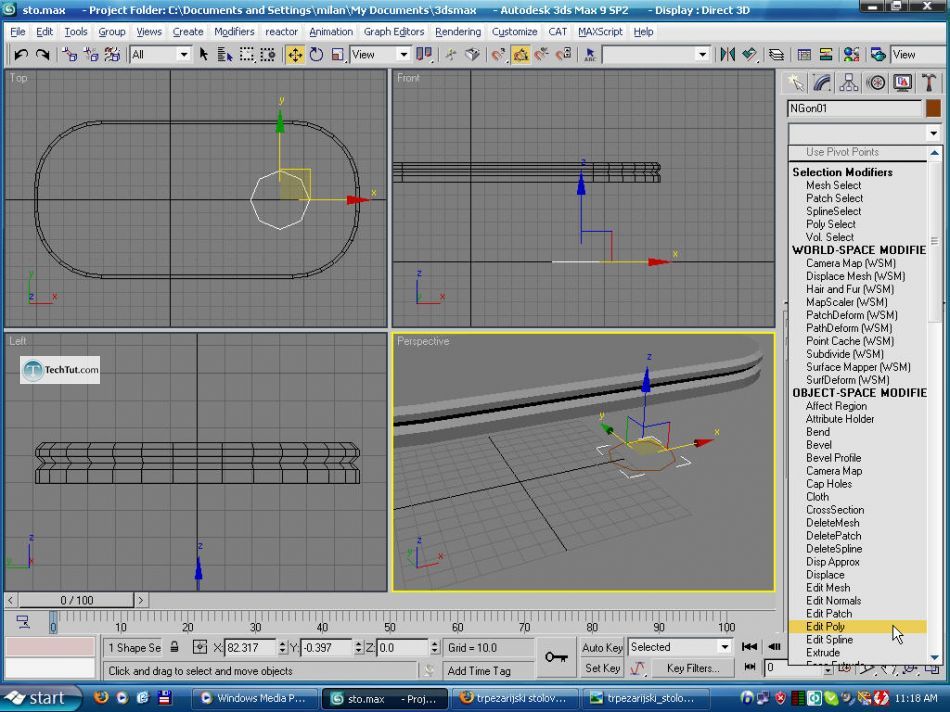Open the render type View dropdown
The height and width of the screenshot is (712, 950).
917,55
